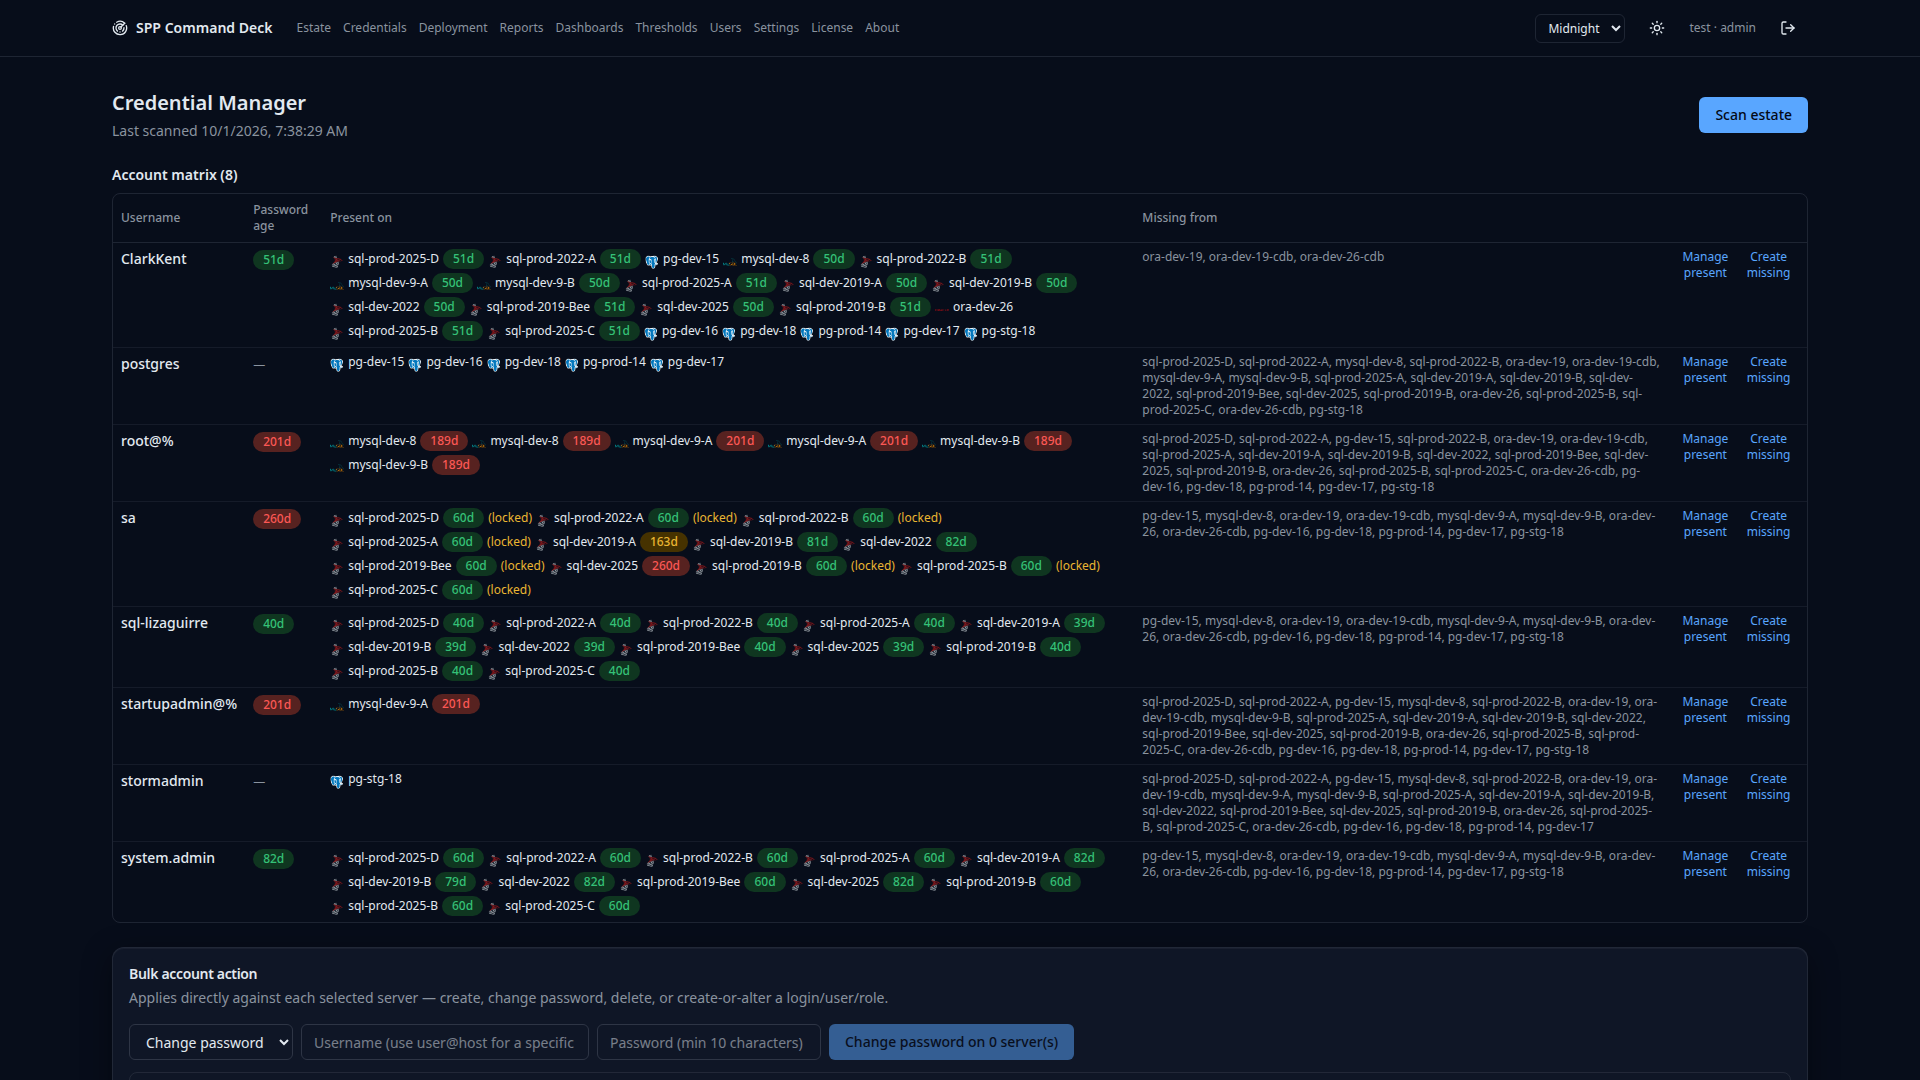Viewport: 1920px width, 1080px height.
Task: Click the MySQL icon beside mysql-dev-9-A in startupadmin@% row
Action: tap(337, 705)
